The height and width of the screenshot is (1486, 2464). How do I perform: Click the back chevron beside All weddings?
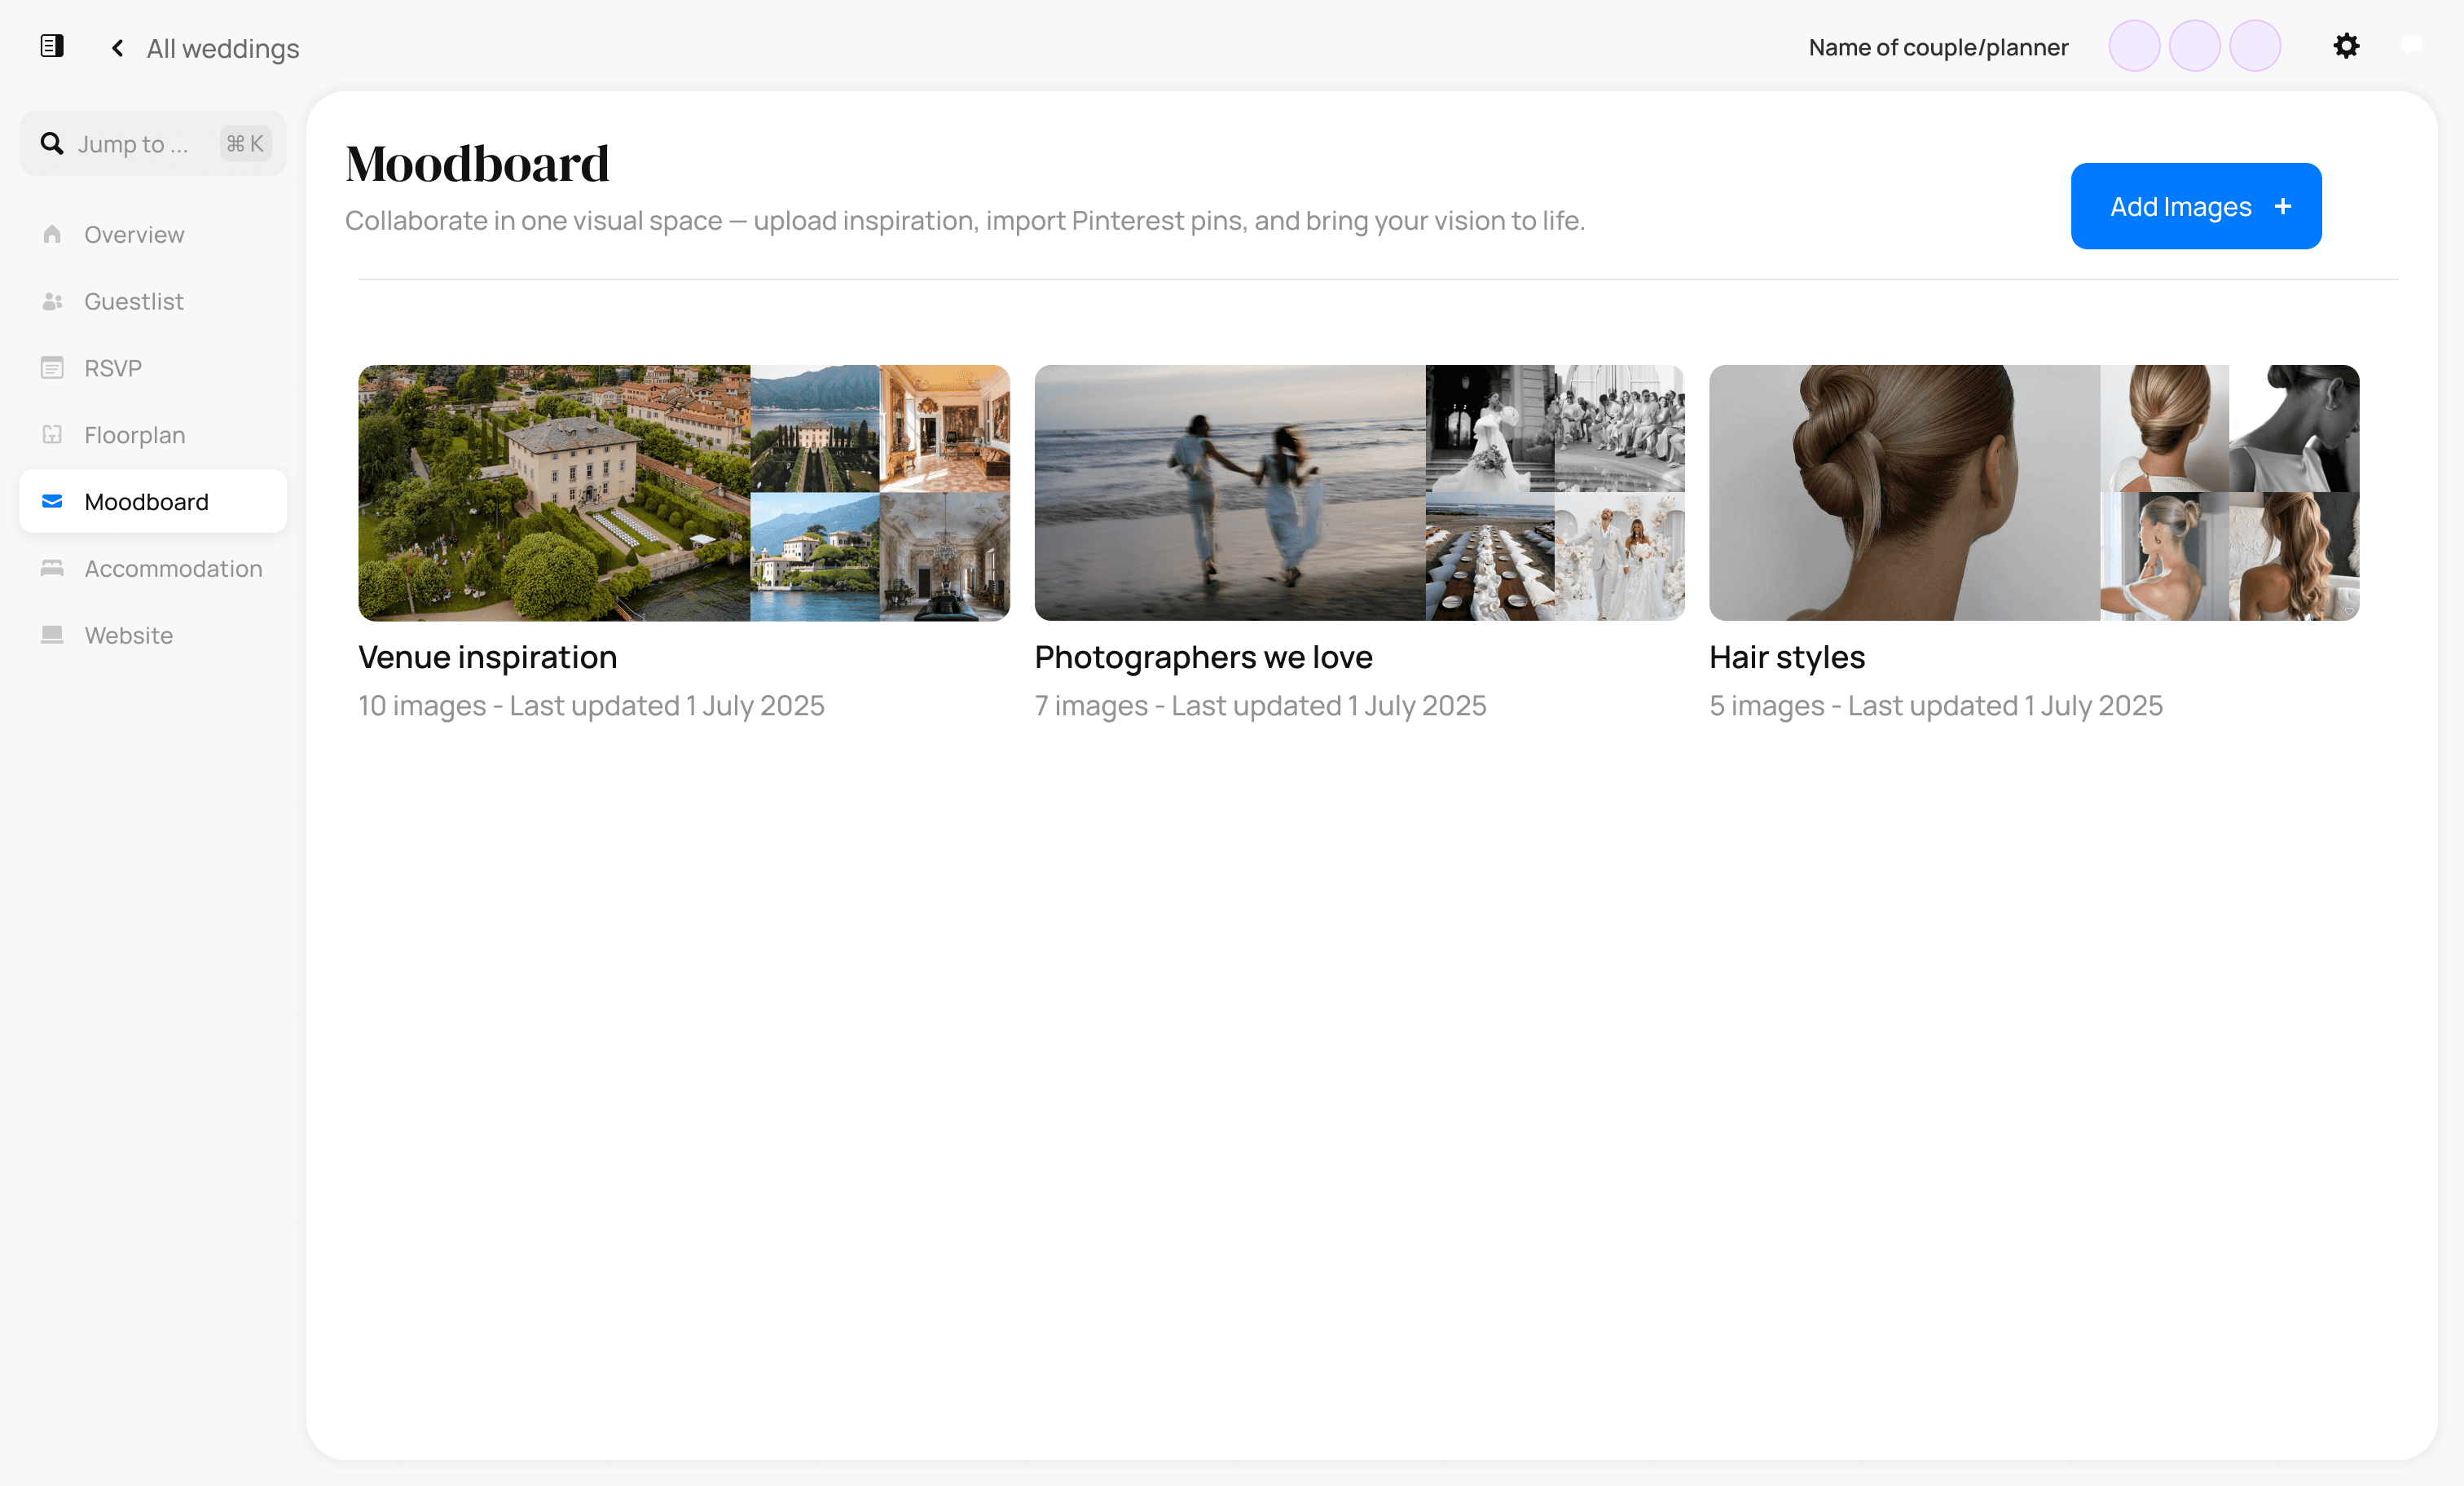pos(117,48)
